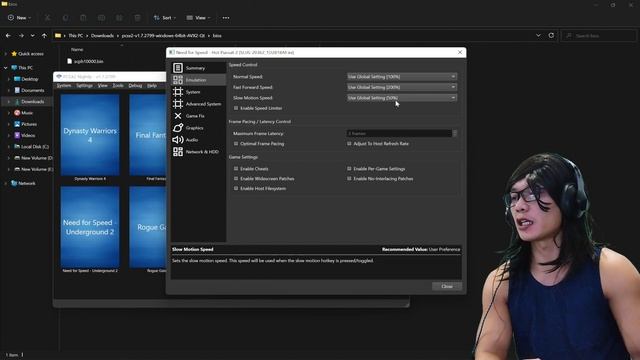
Task: Select the Need for Speed Underground 2 cover
Action: 90,227
